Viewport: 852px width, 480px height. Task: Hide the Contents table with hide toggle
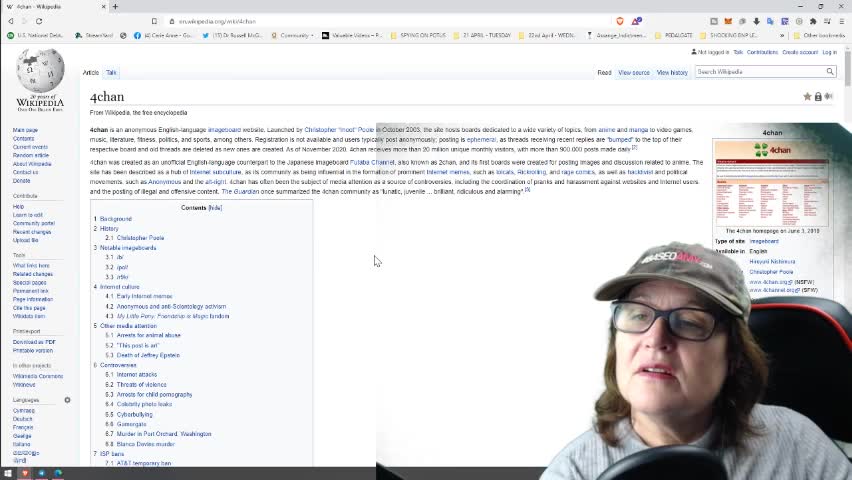tap(215, 208)
